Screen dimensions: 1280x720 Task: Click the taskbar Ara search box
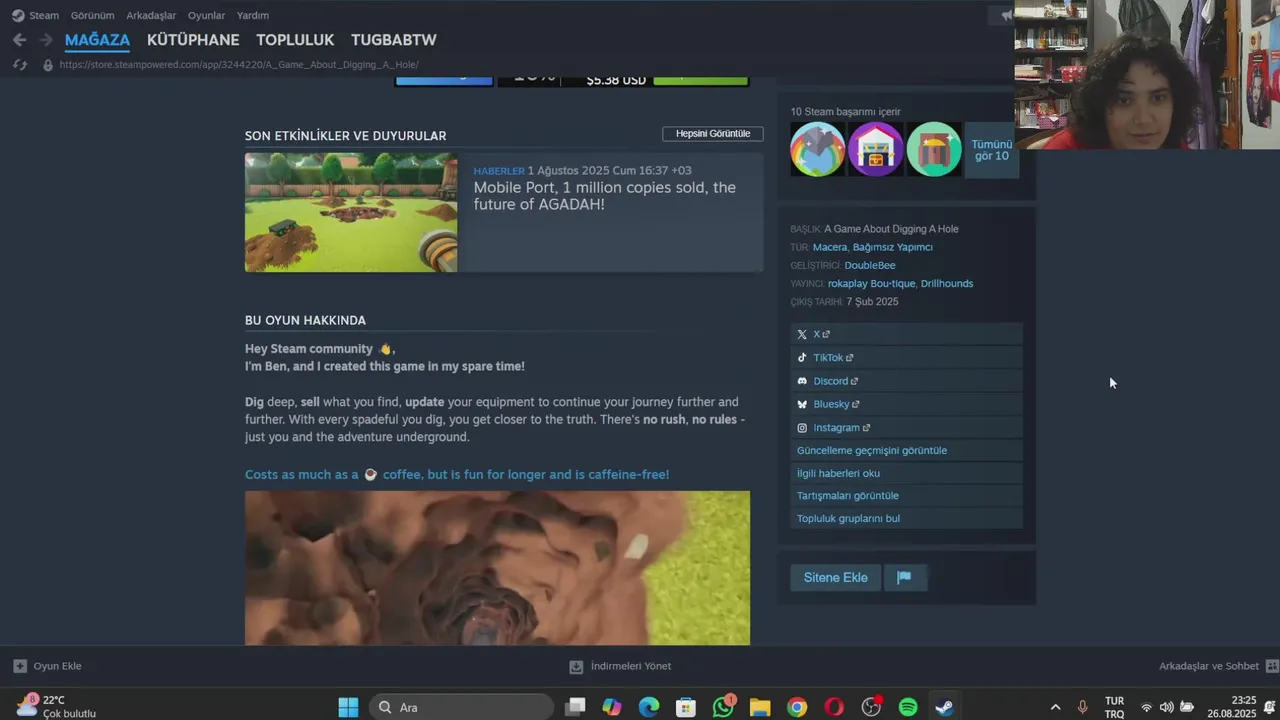click(461, 707)
